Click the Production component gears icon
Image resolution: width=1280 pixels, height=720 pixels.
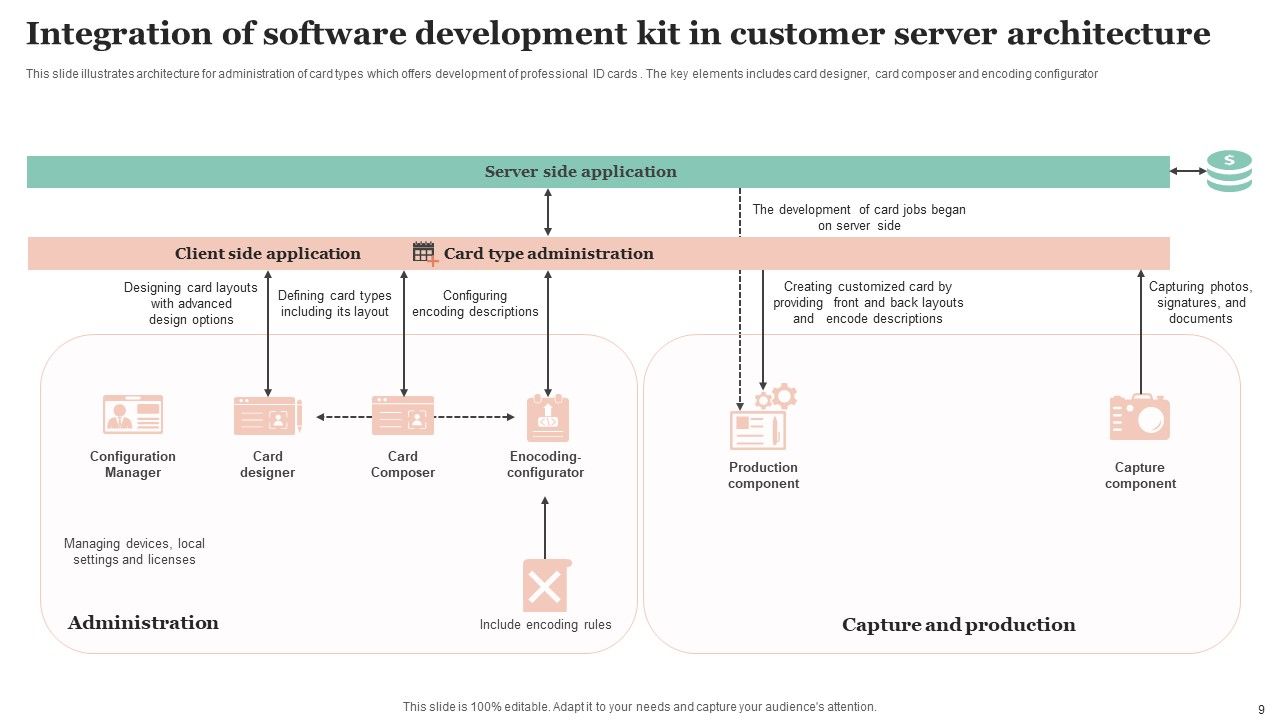(763, 415)
